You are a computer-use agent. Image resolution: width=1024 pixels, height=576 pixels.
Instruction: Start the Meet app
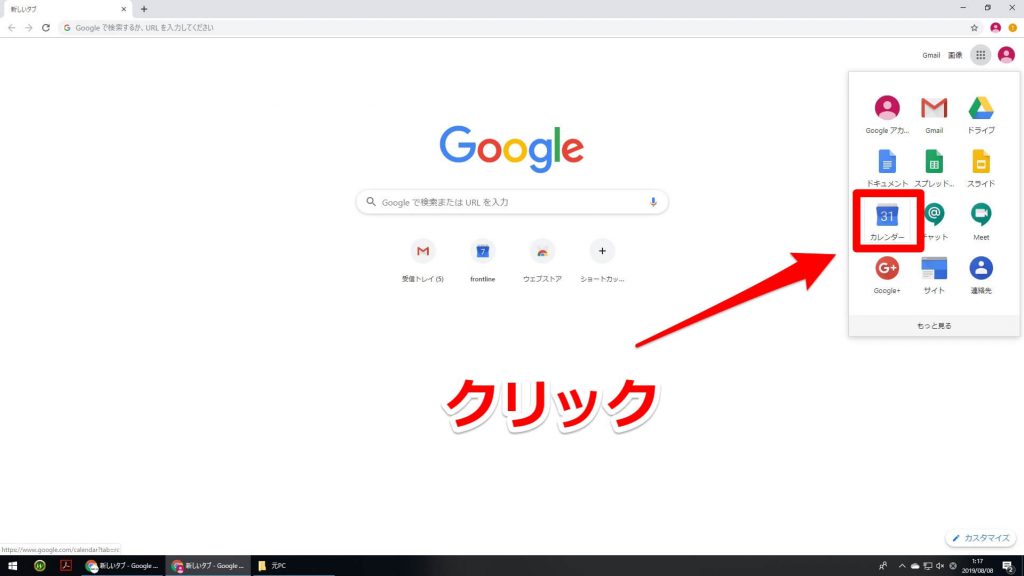pos(981,221)
